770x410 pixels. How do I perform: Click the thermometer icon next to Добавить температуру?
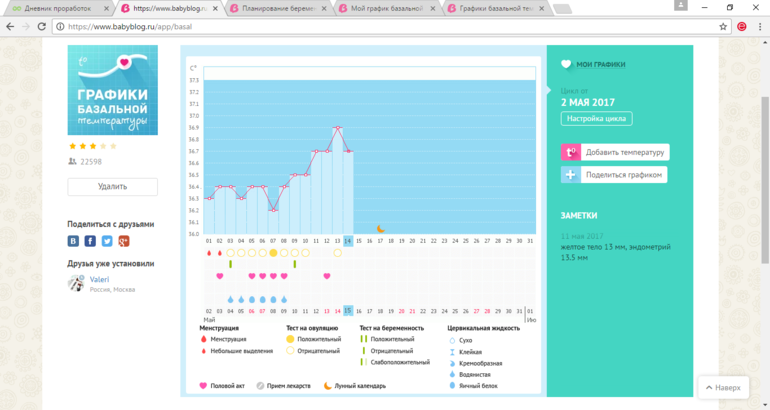point(570,152)
